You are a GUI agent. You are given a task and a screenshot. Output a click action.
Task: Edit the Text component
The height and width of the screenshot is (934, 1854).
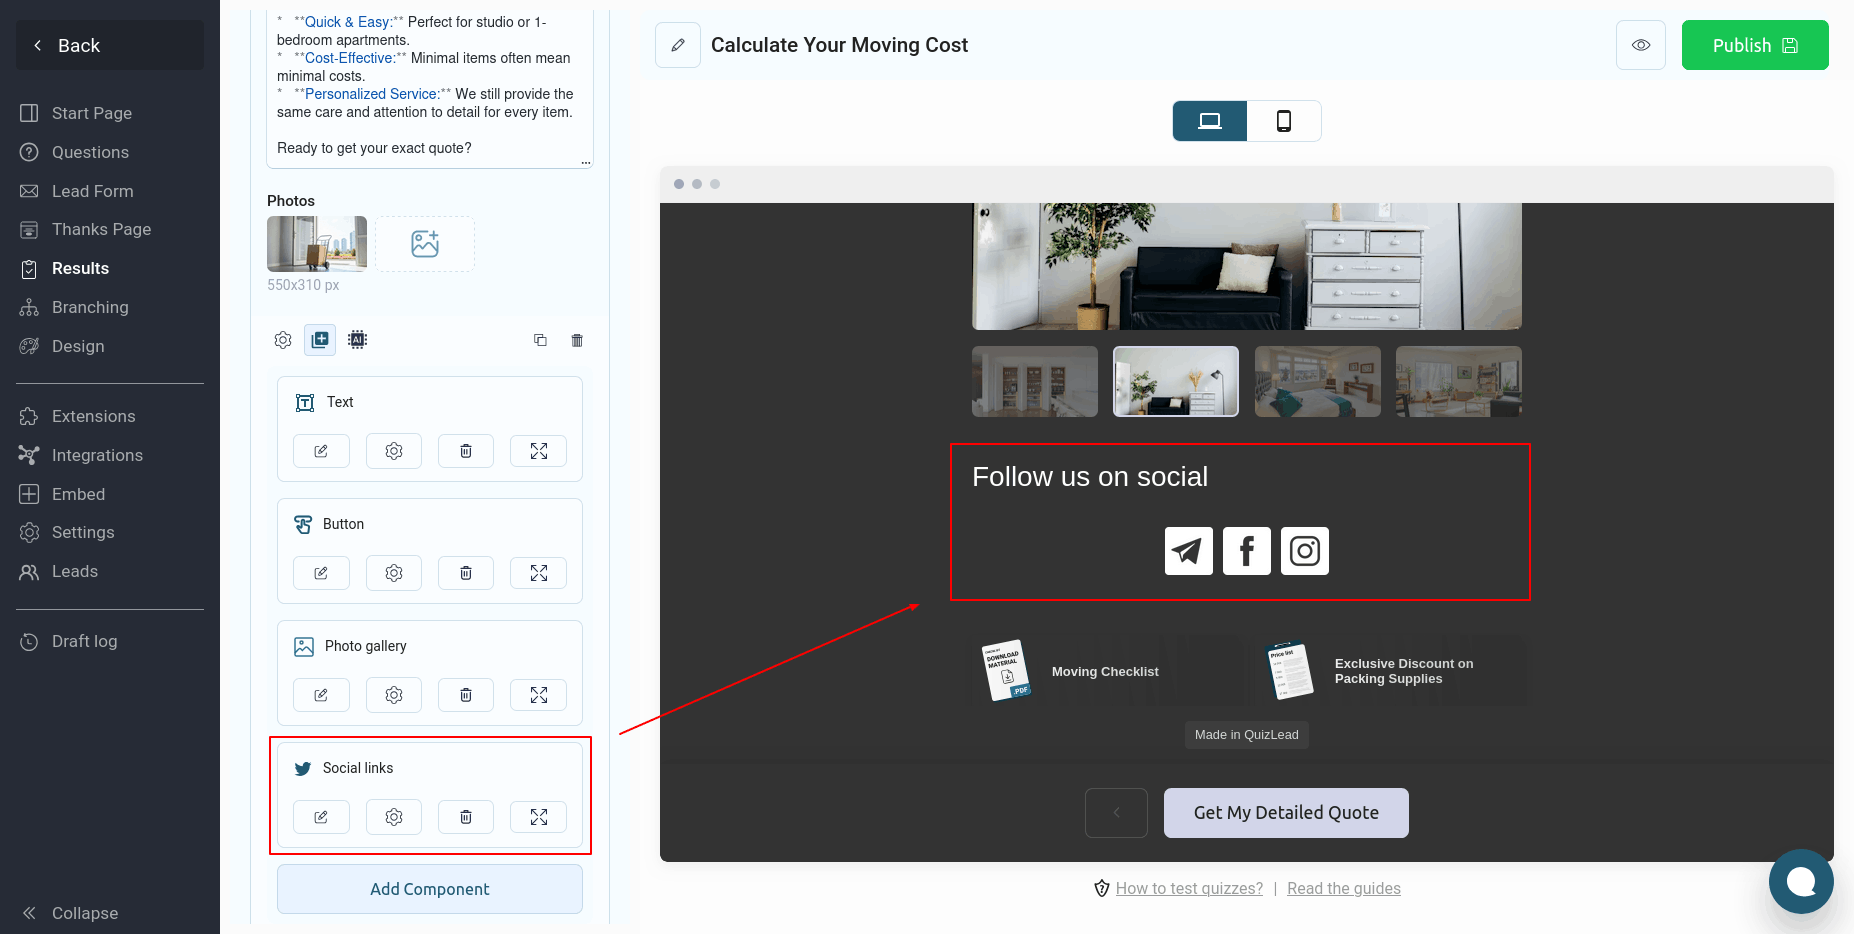321,451
